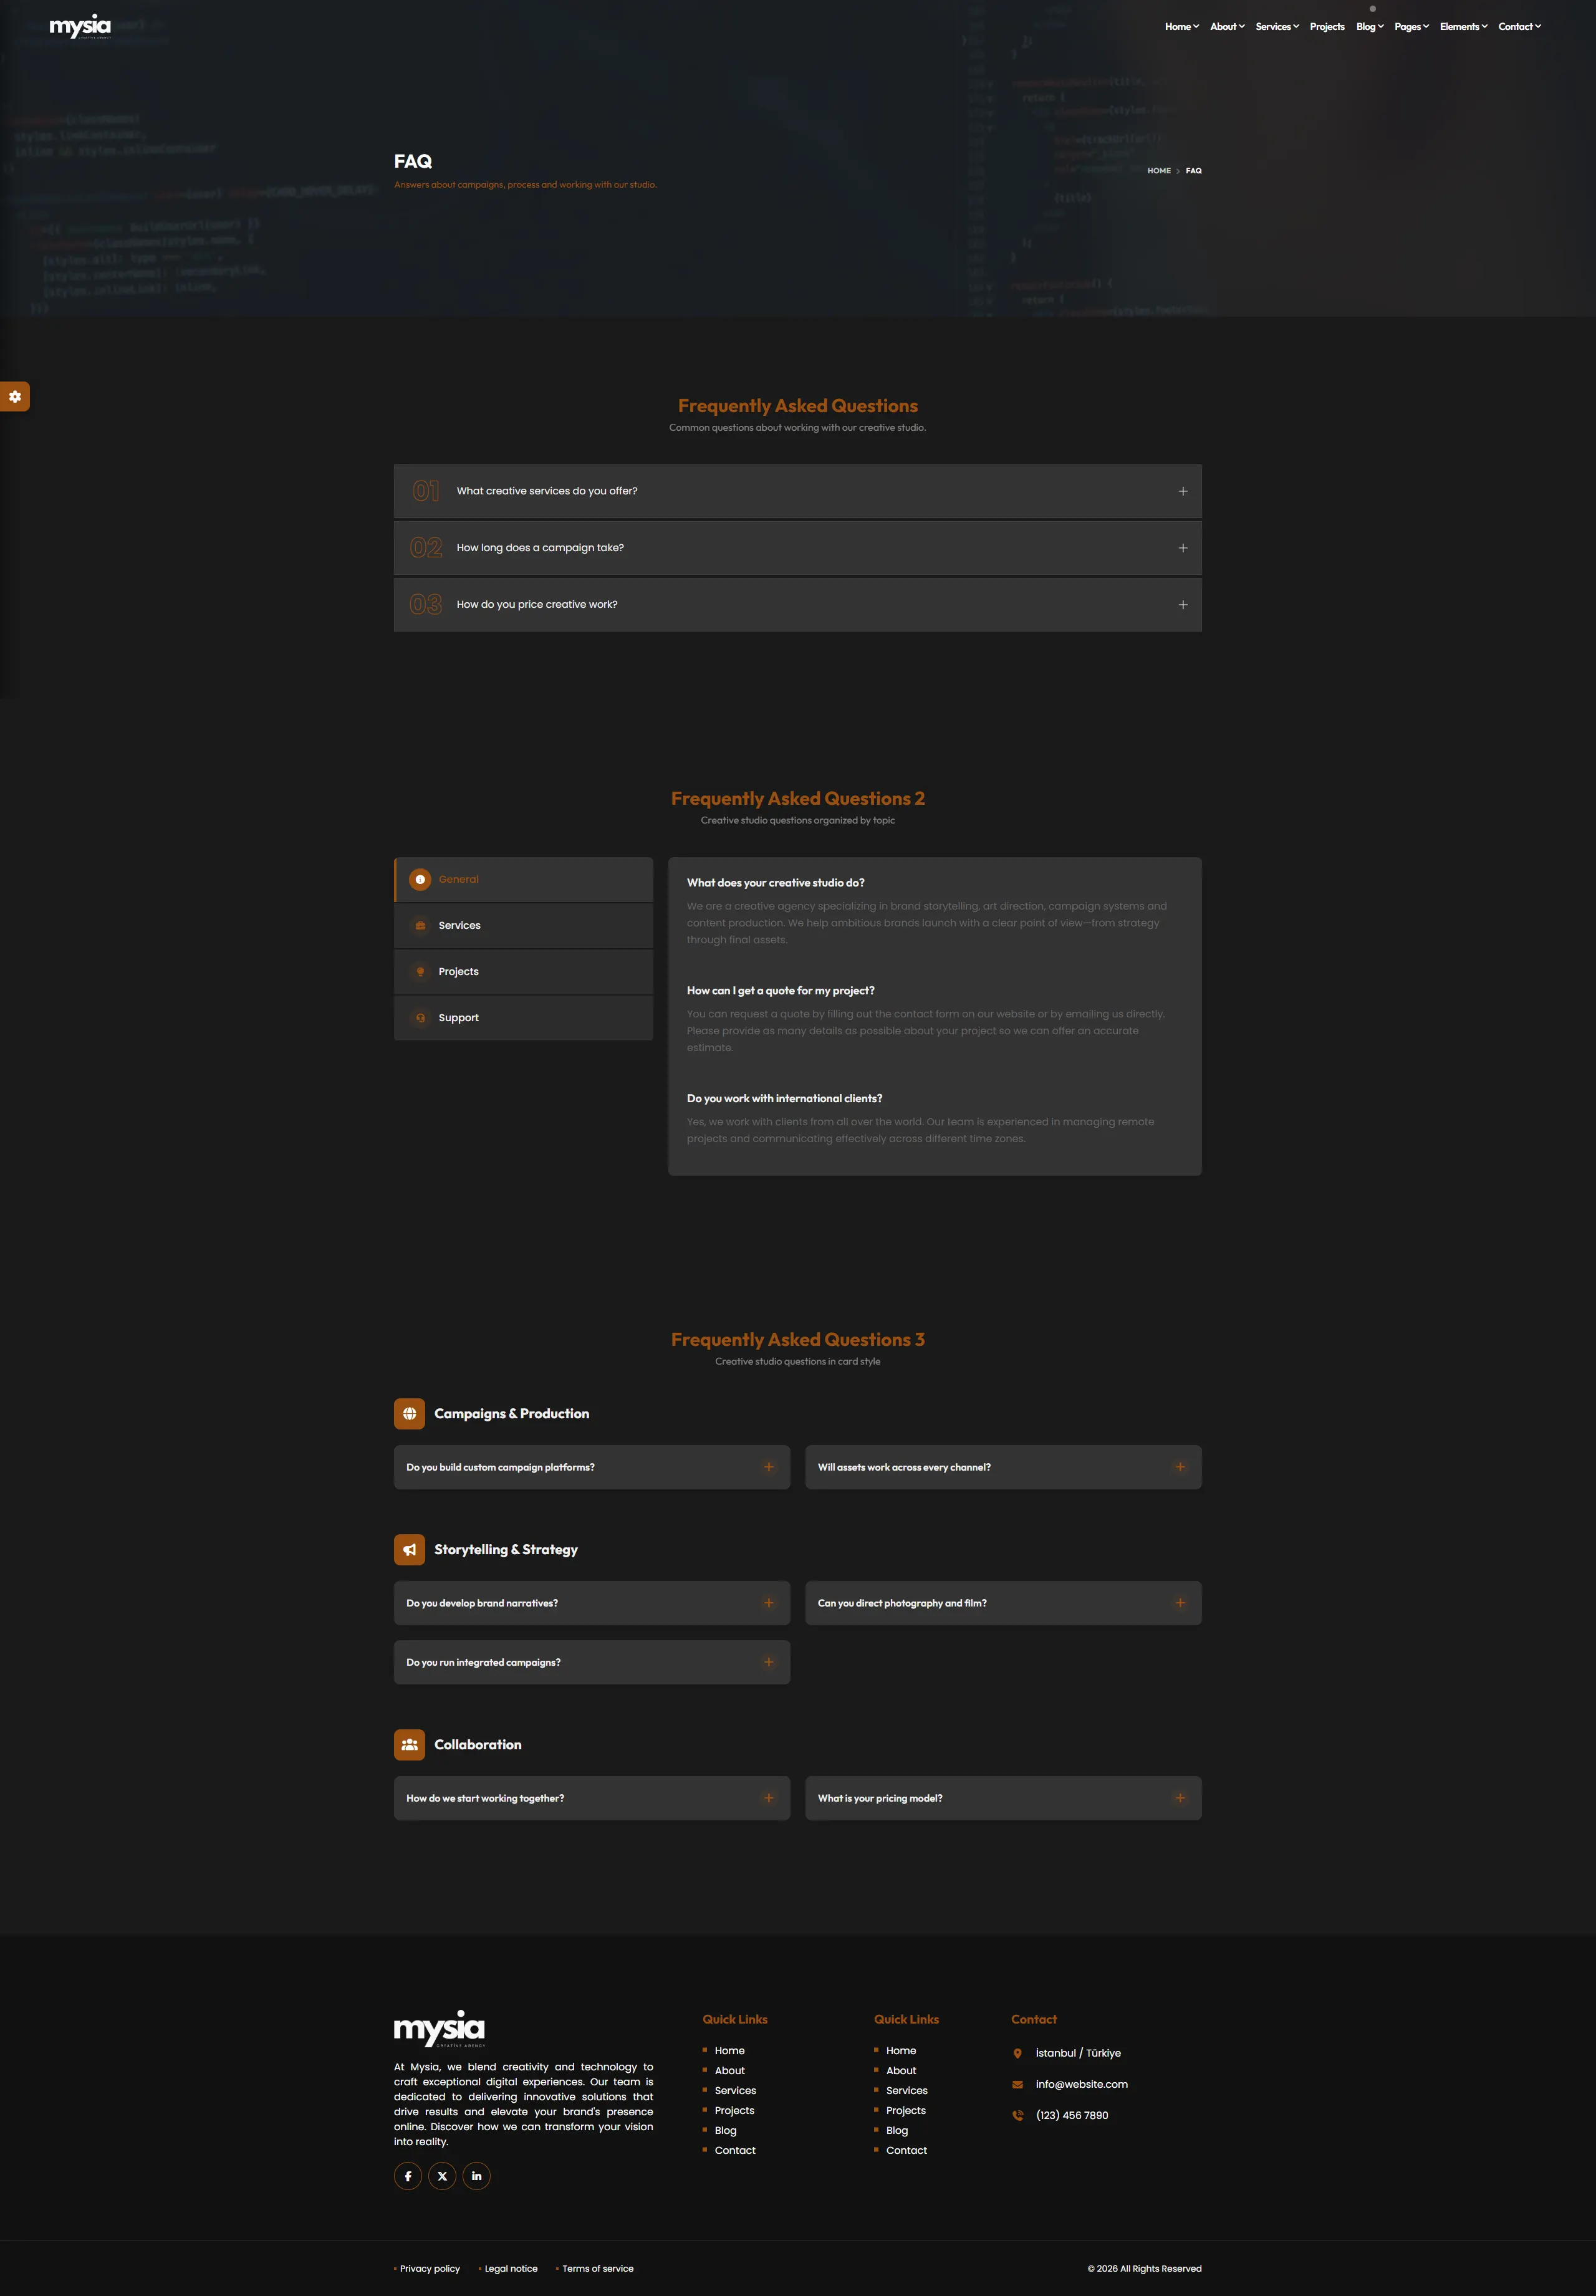Open the Privacy policy footer link
1596x2296 pixels.
430,2269
